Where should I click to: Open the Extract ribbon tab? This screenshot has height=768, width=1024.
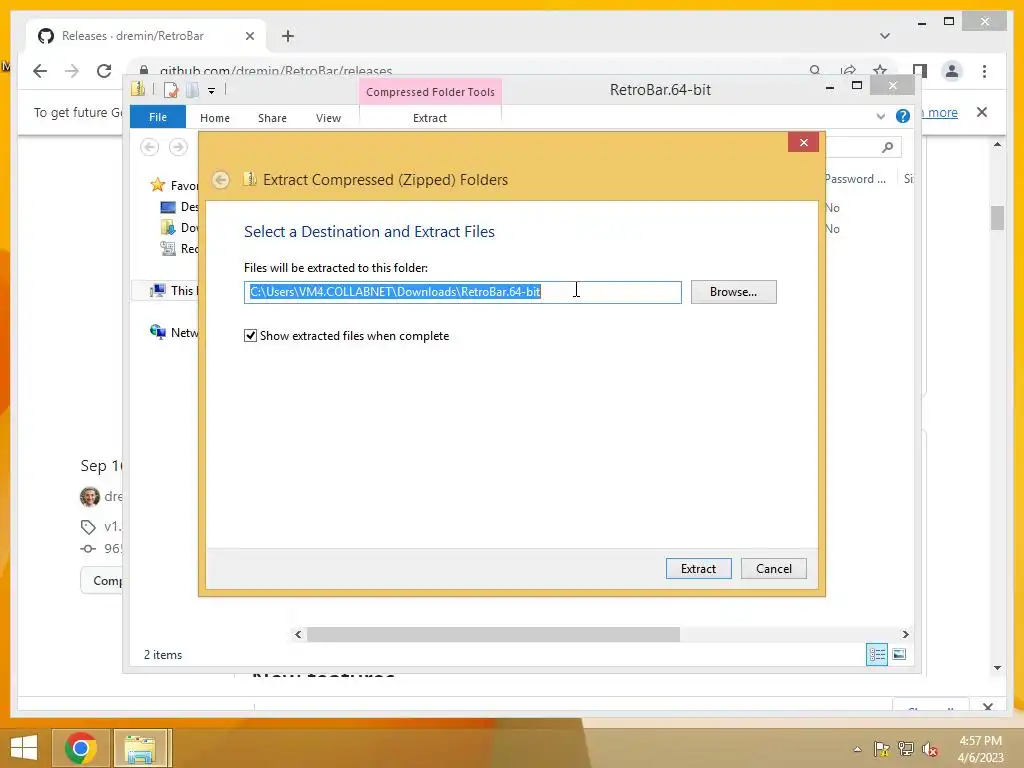tap(430, 118)
